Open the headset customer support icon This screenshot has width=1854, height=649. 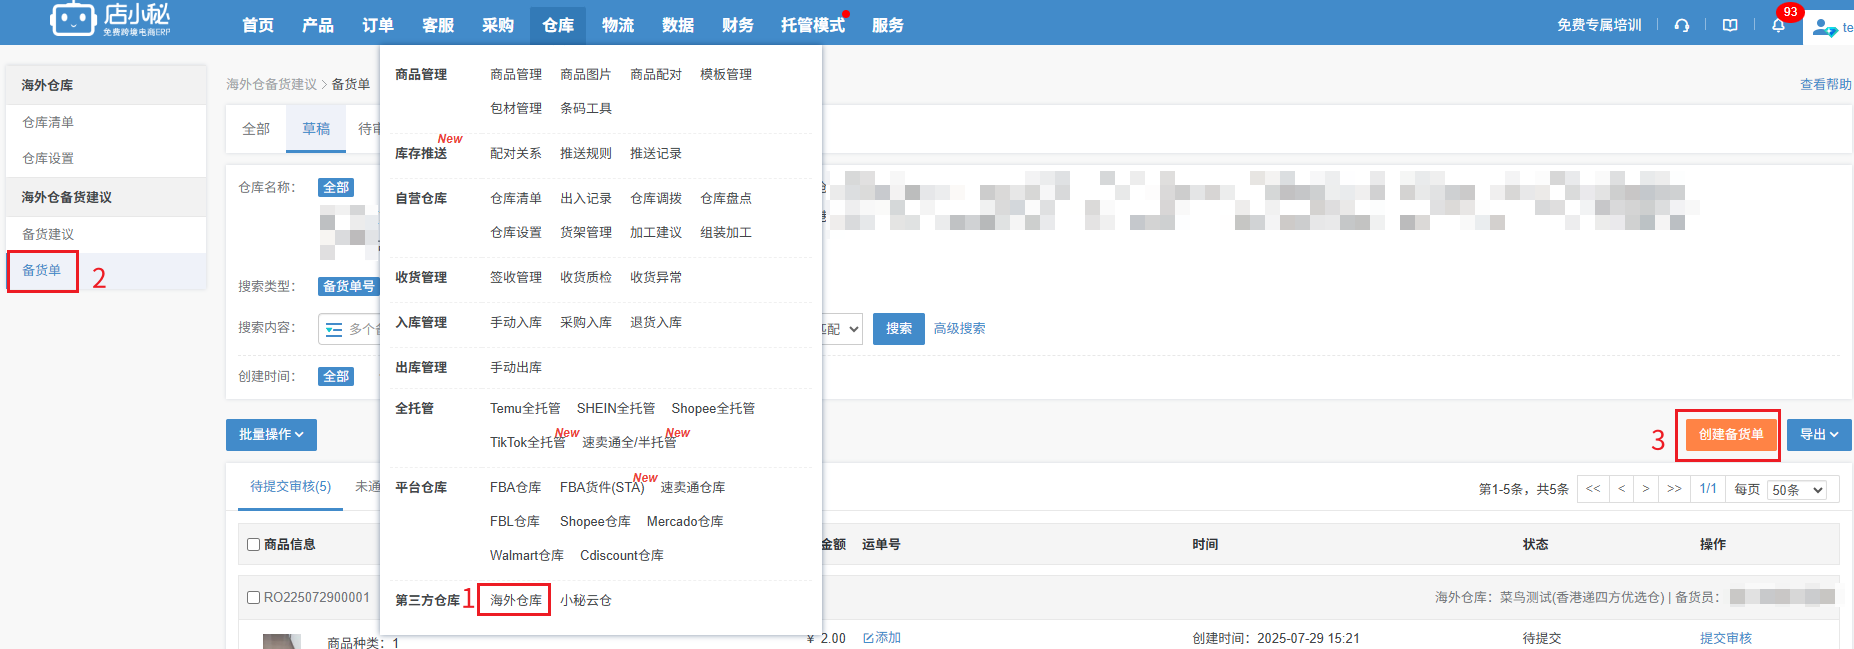1682,25
